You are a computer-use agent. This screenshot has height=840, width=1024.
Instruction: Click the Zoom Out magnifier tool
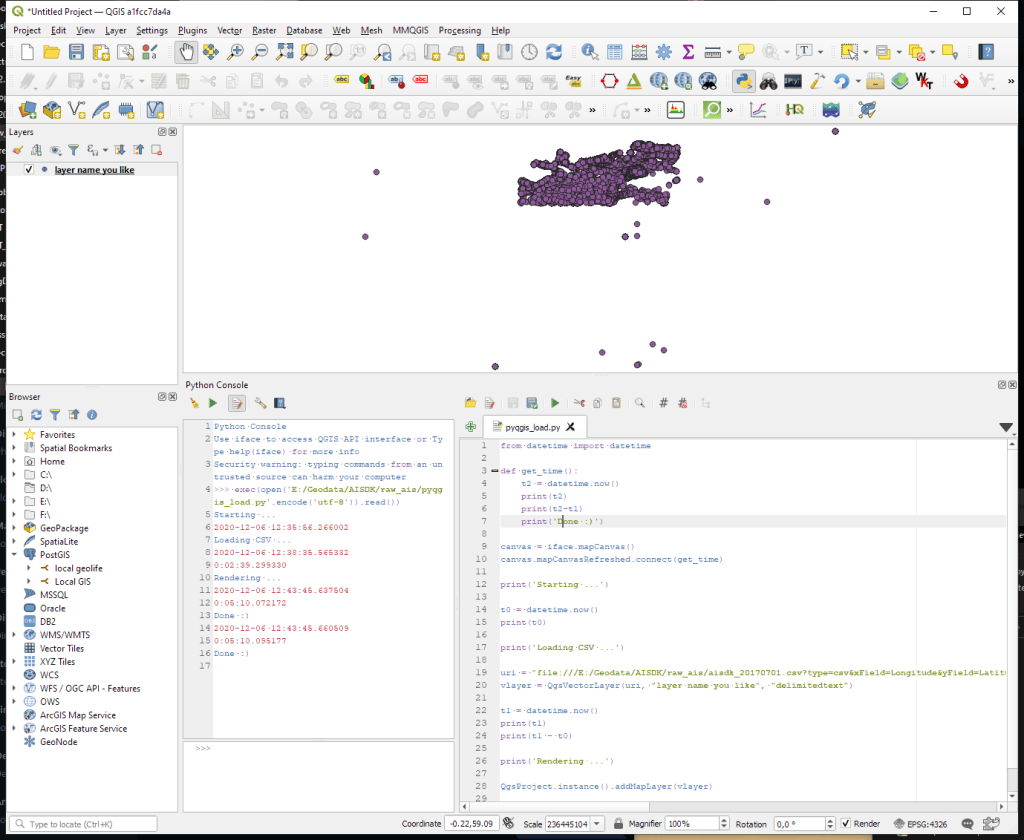[260, 52]
